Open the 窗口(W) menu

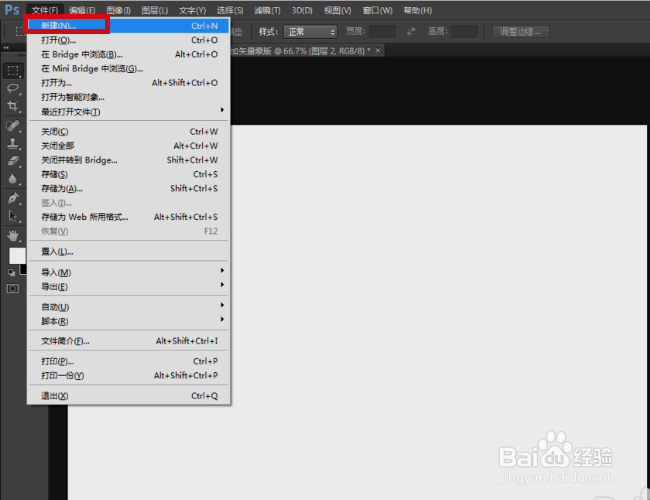pyautogui.click(x=378, y=10)
